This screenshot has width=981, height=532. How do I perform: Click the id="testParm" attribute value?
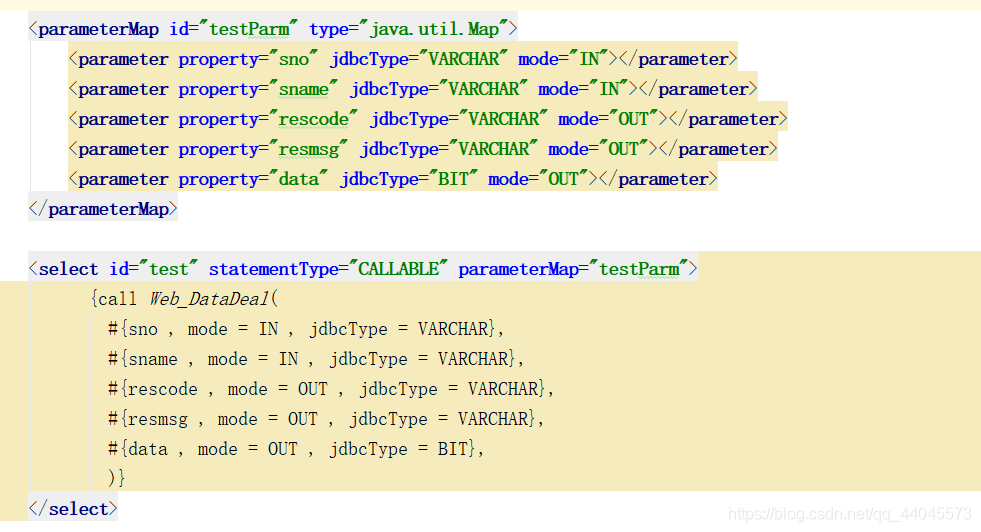(248, 29)
